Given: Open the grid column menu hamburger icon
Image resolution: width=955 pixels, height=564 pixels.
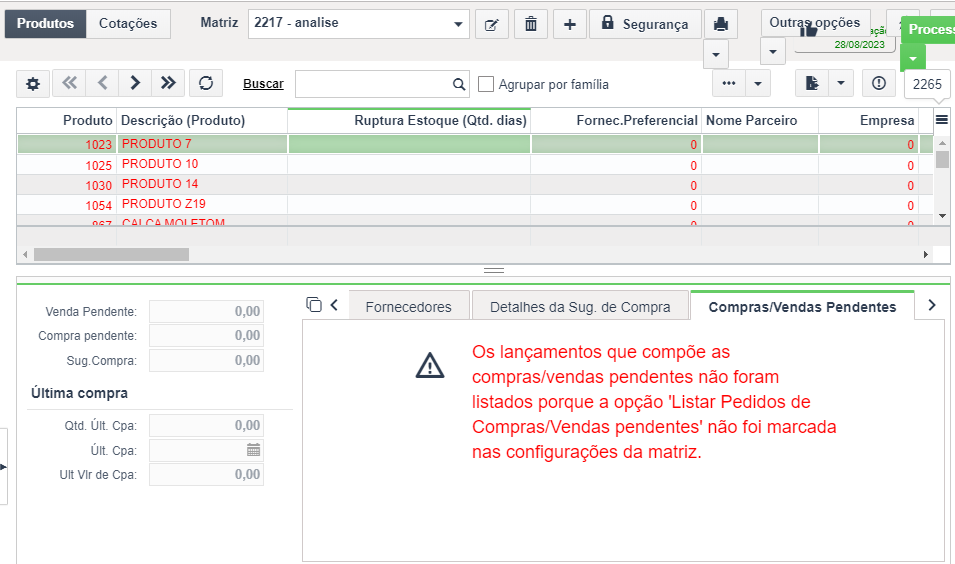Looking at the screenshot, I should (x=942, y=120).
